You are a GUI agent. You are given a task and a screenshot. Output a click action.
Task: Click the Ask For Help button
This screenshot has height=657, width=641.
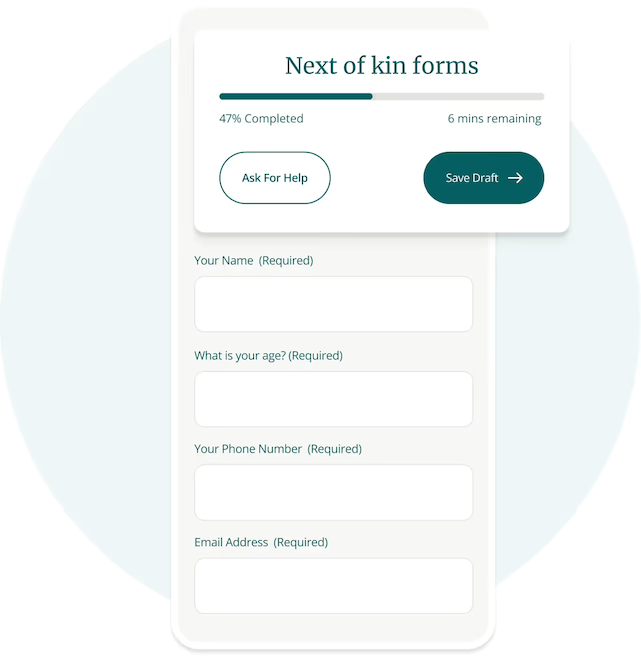tap(275, 178)
